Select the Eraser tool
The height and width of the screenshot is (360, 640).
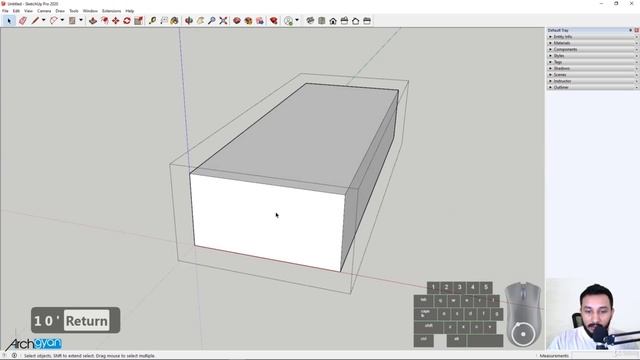(x=22, y=20)
